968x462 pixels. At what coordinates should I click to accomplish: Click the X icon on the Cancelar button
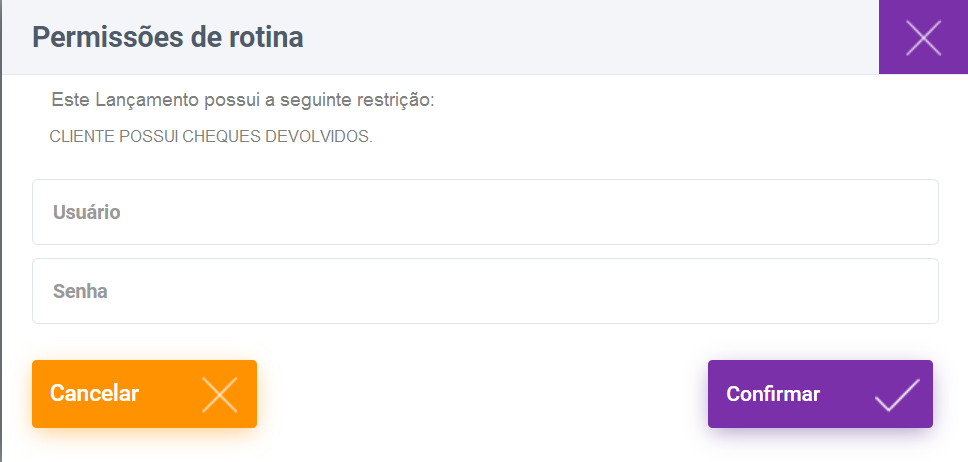click(219, 394)
